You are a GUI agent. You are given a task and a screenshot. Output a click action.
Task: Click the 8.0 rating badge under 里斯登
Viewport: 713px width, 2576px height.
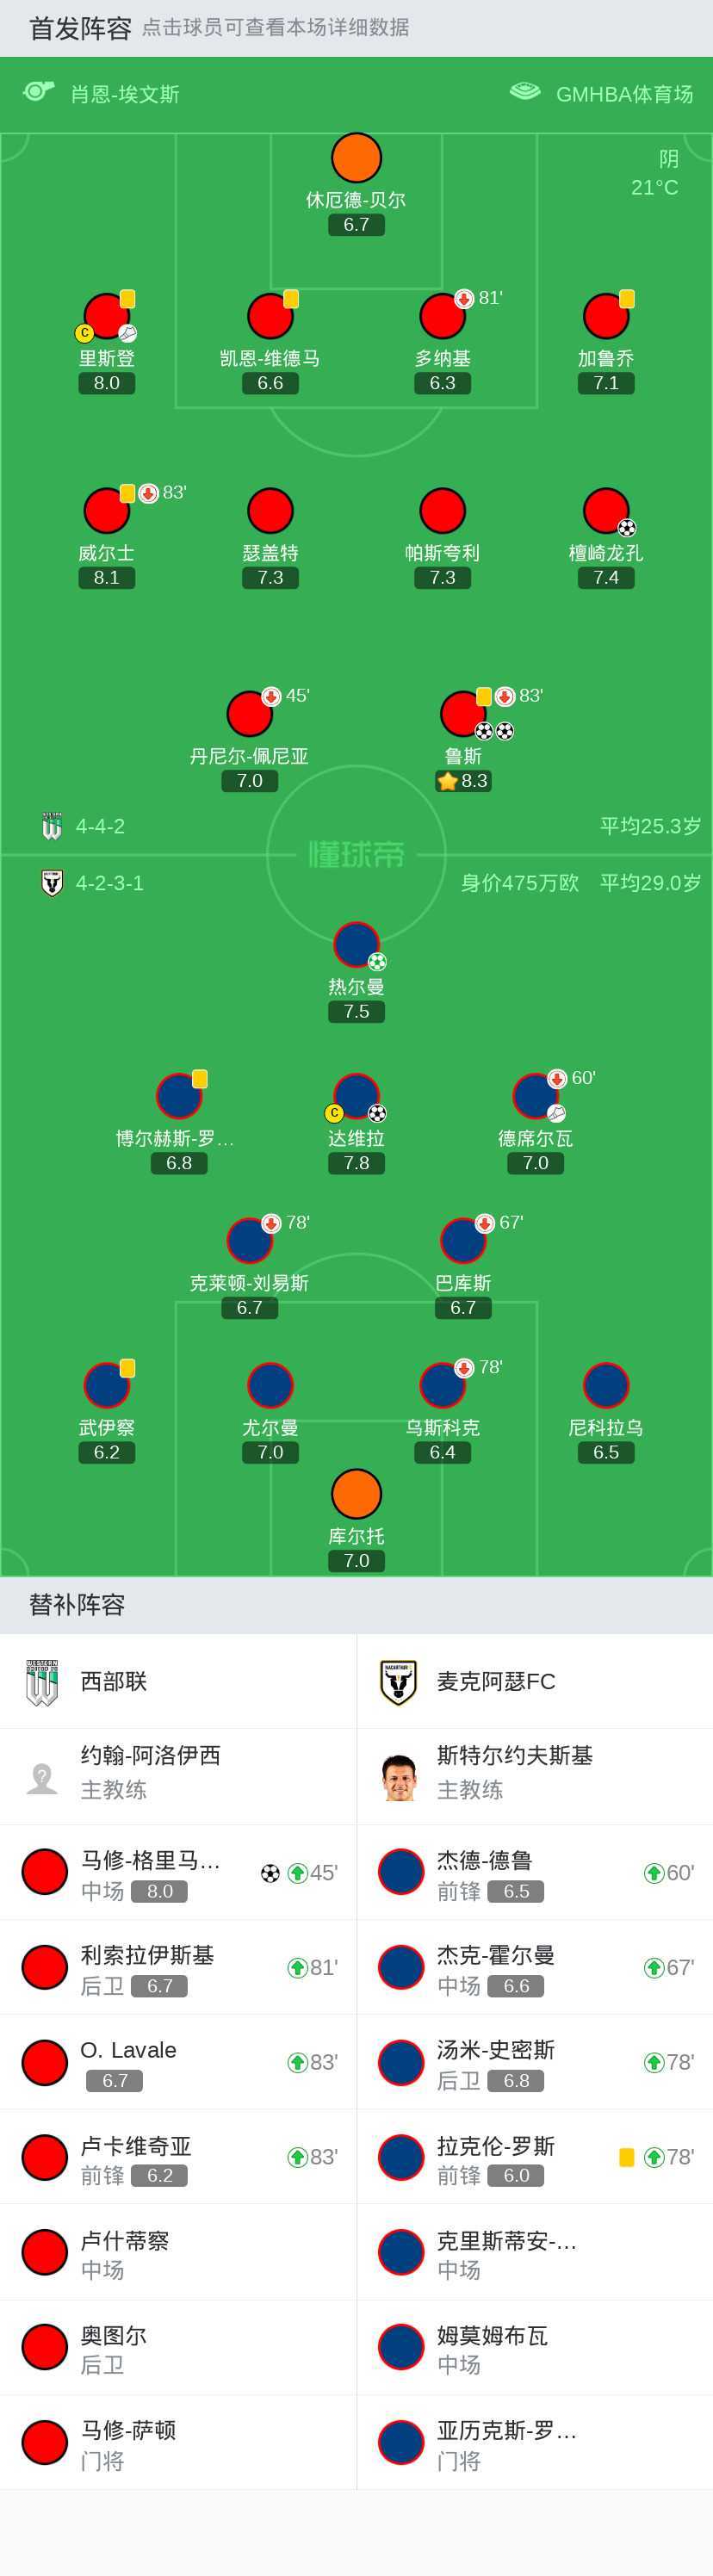(106, 381)
